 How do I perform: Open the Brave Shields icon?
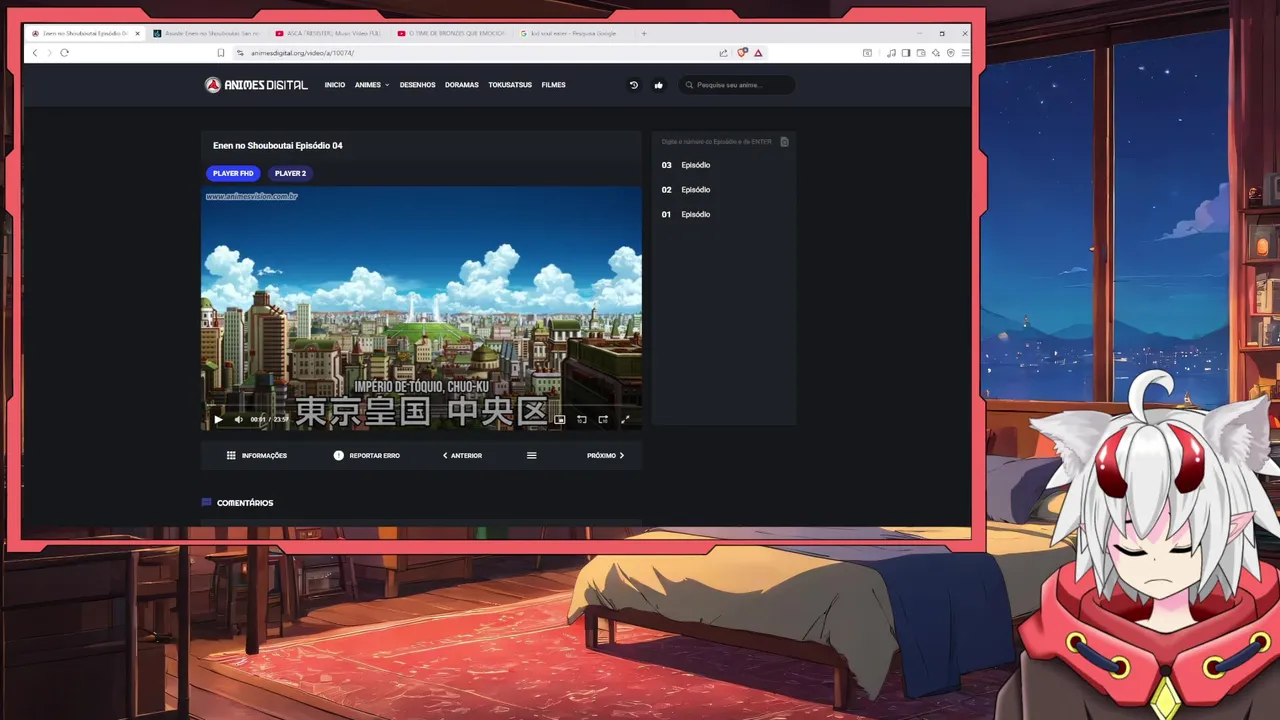[x=742, y=53]
